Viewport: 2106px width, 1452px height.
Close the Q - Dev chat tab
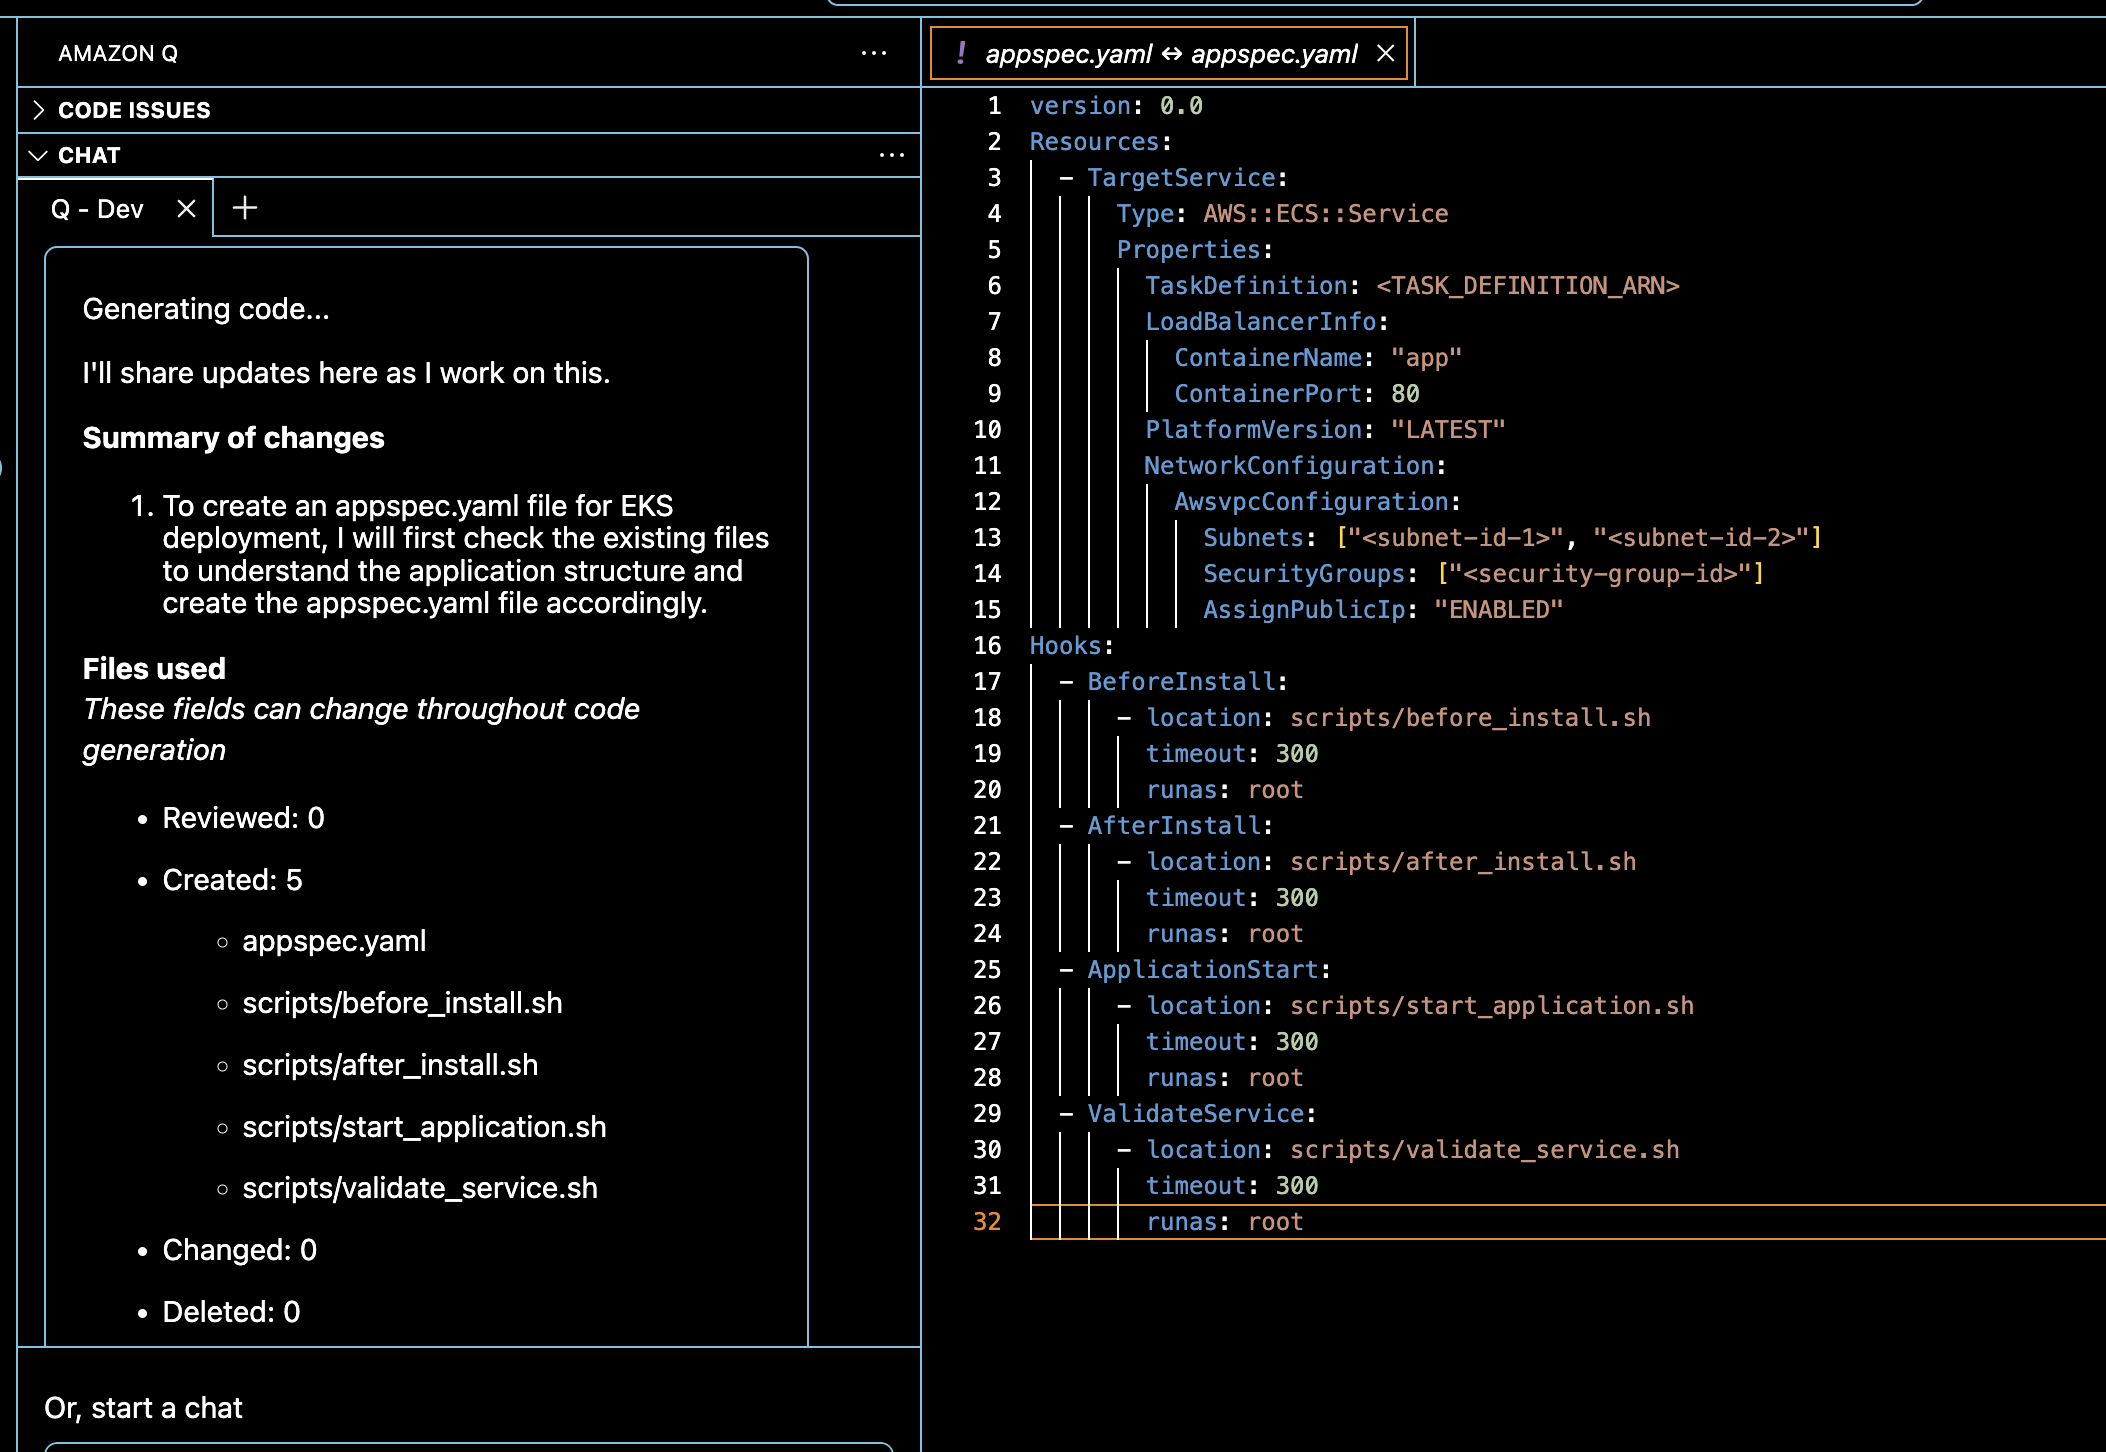coord(186,209)
